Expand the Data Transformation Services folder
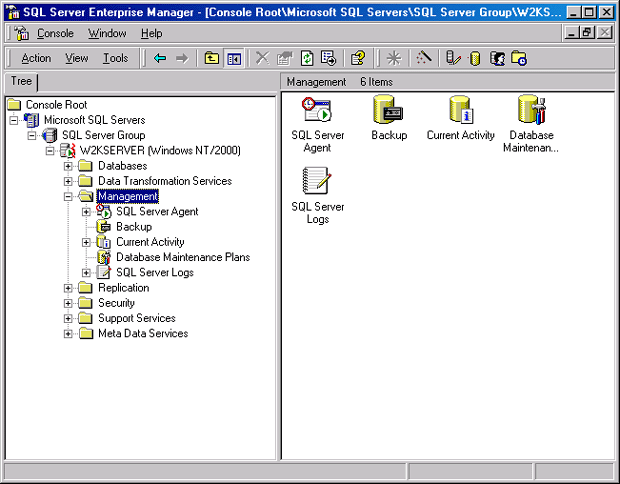The width and height of the screenshot is (620, 484). 68,181
